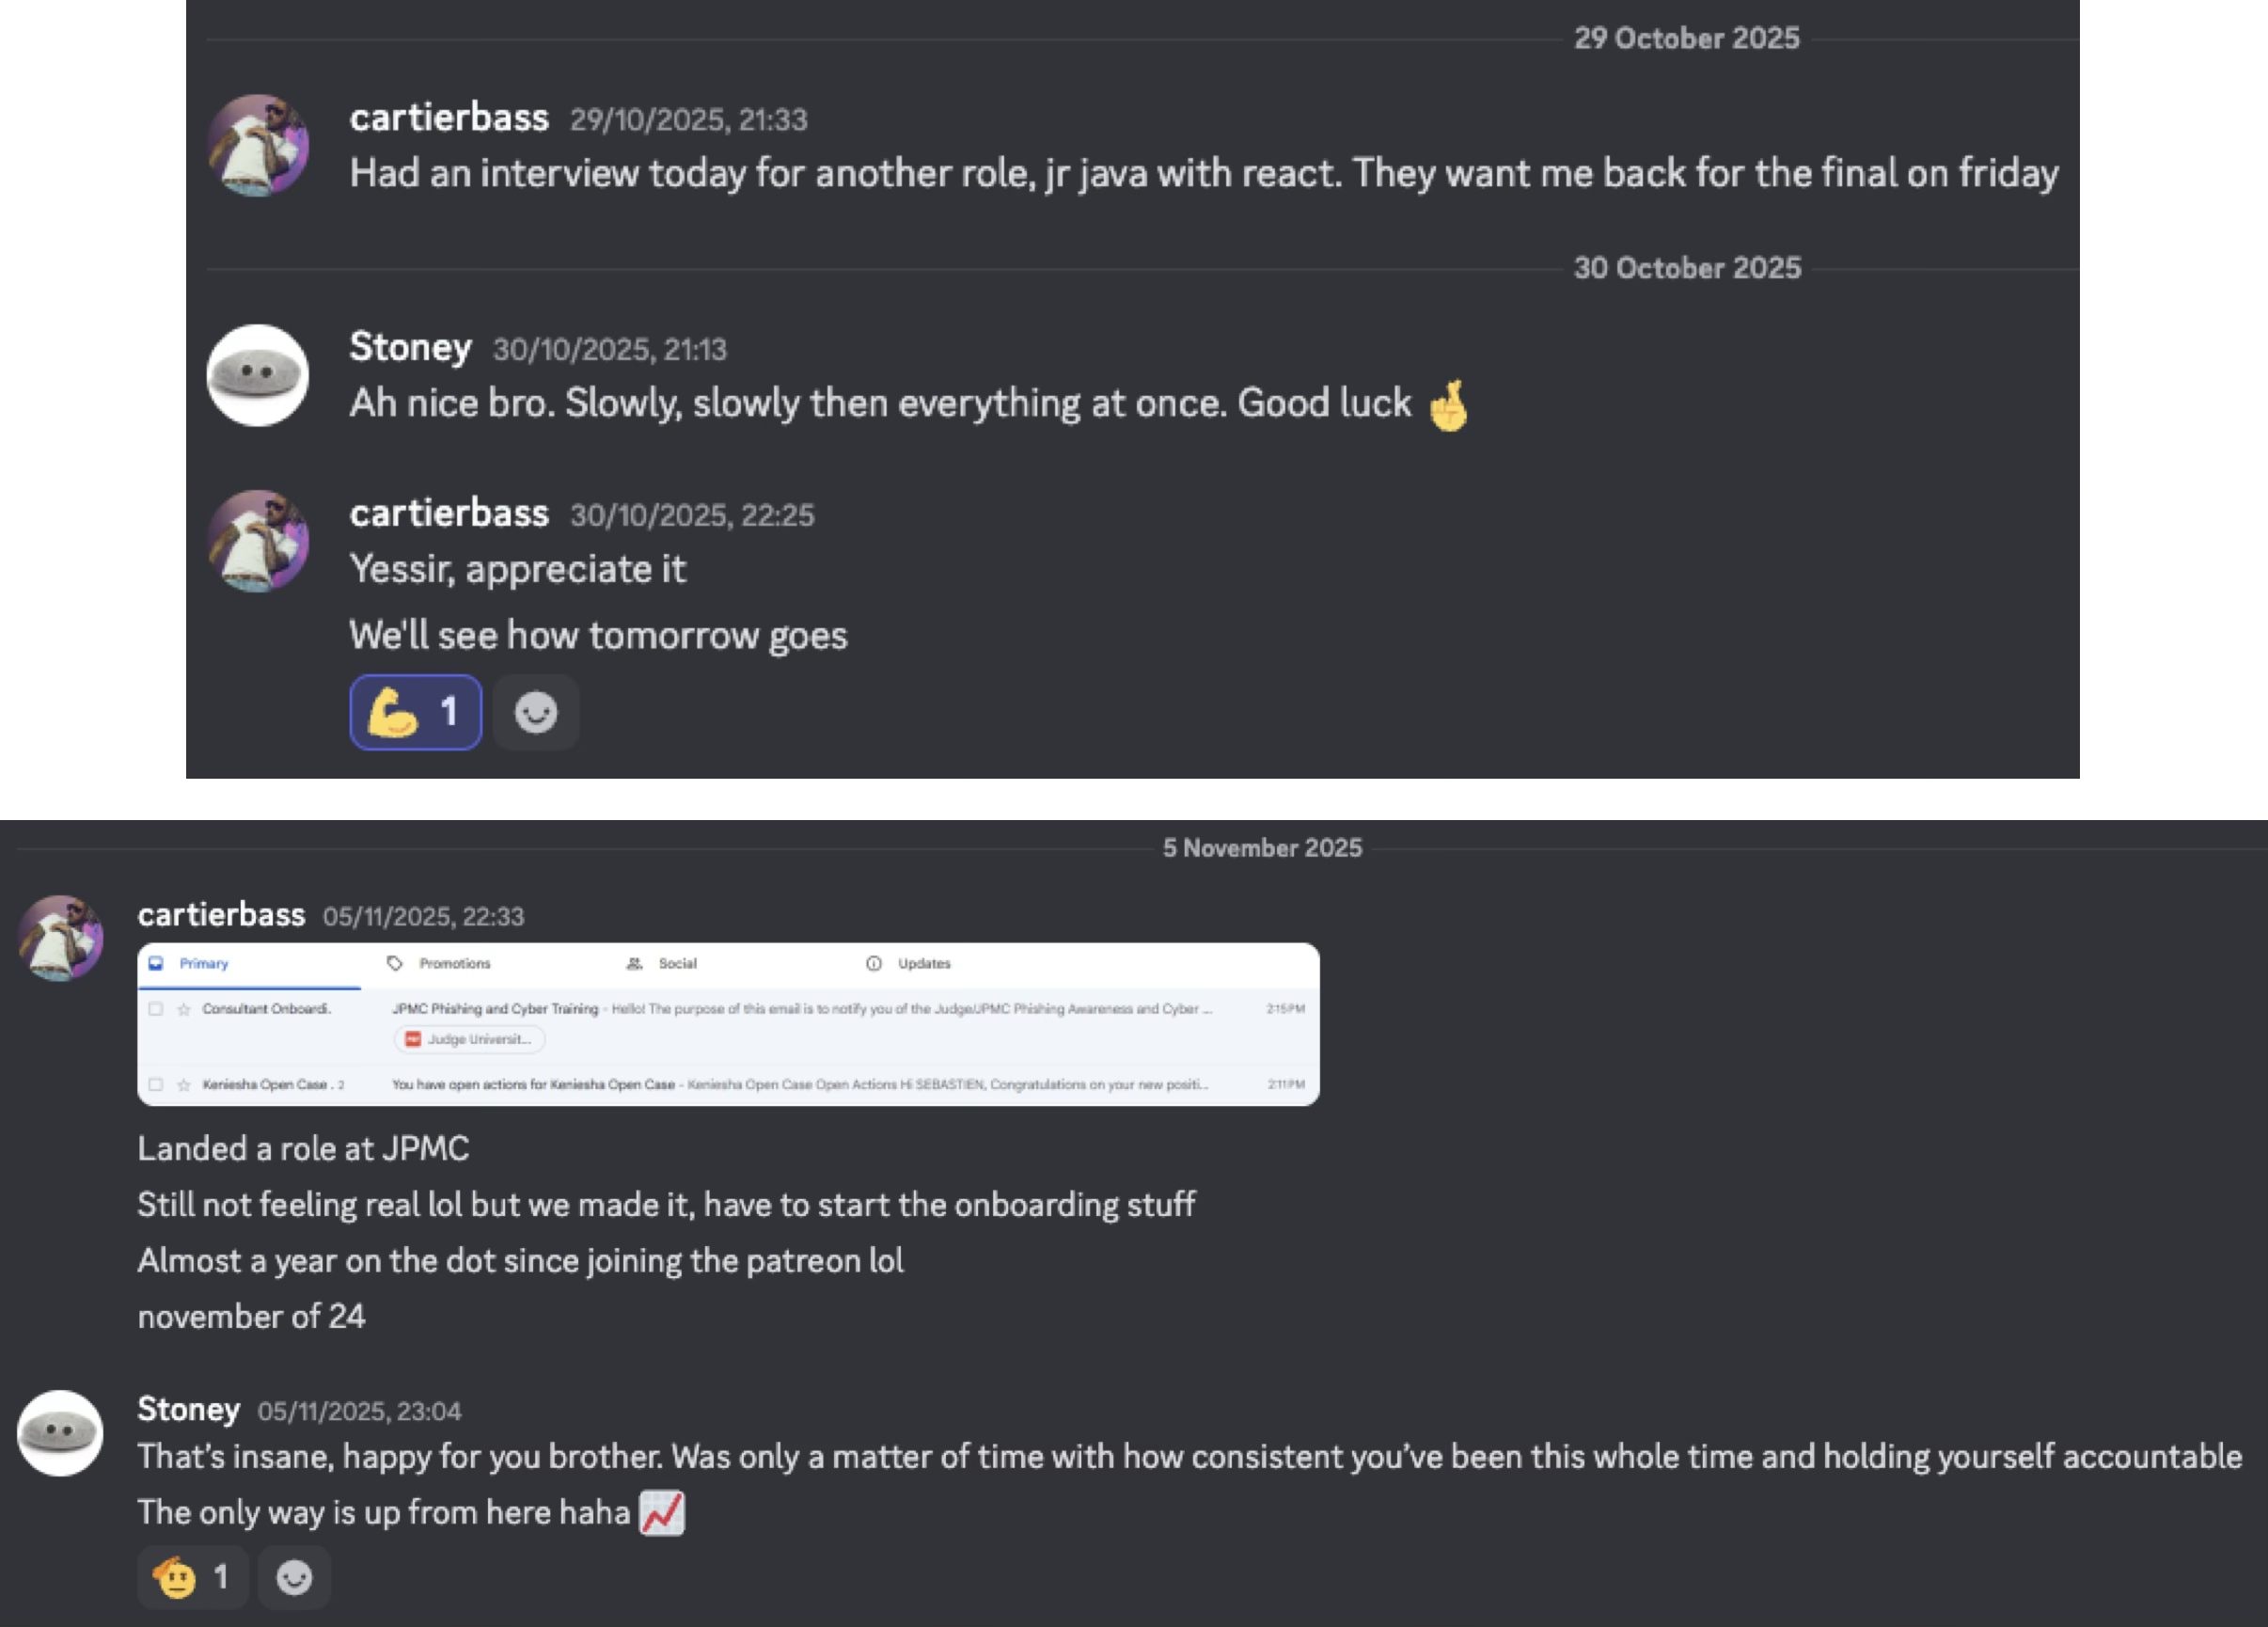
Task: Select the Updates tab
Action: tap(922, 964)
